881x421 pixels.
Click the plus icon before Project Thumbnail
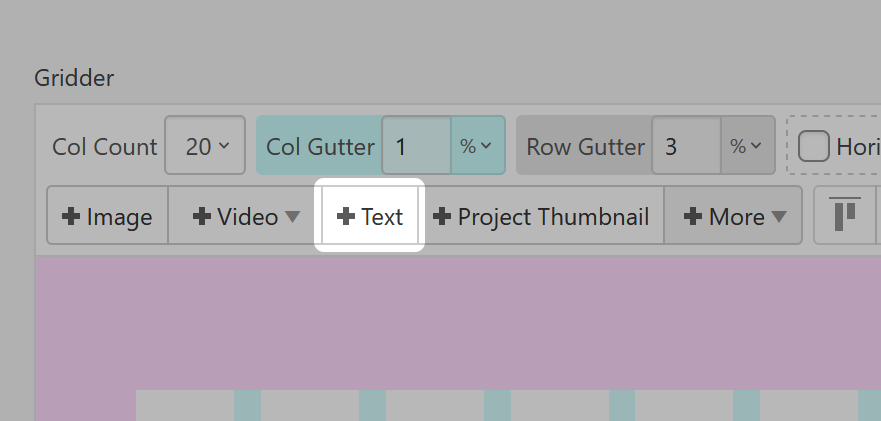point(442,217)
